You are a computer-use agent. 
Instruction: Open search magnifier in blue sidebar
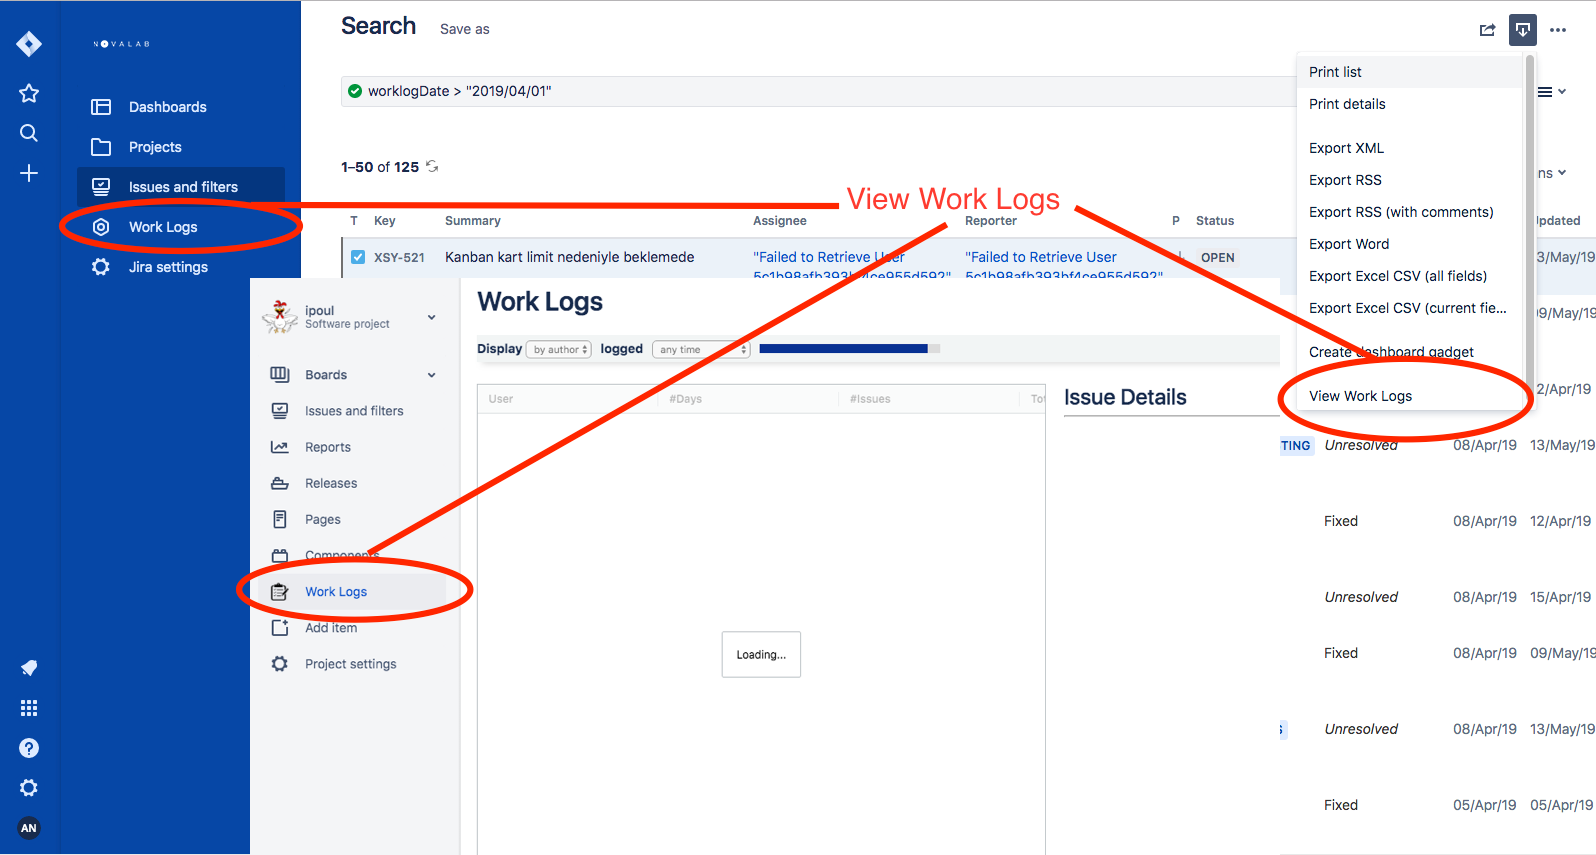(29, 133)
